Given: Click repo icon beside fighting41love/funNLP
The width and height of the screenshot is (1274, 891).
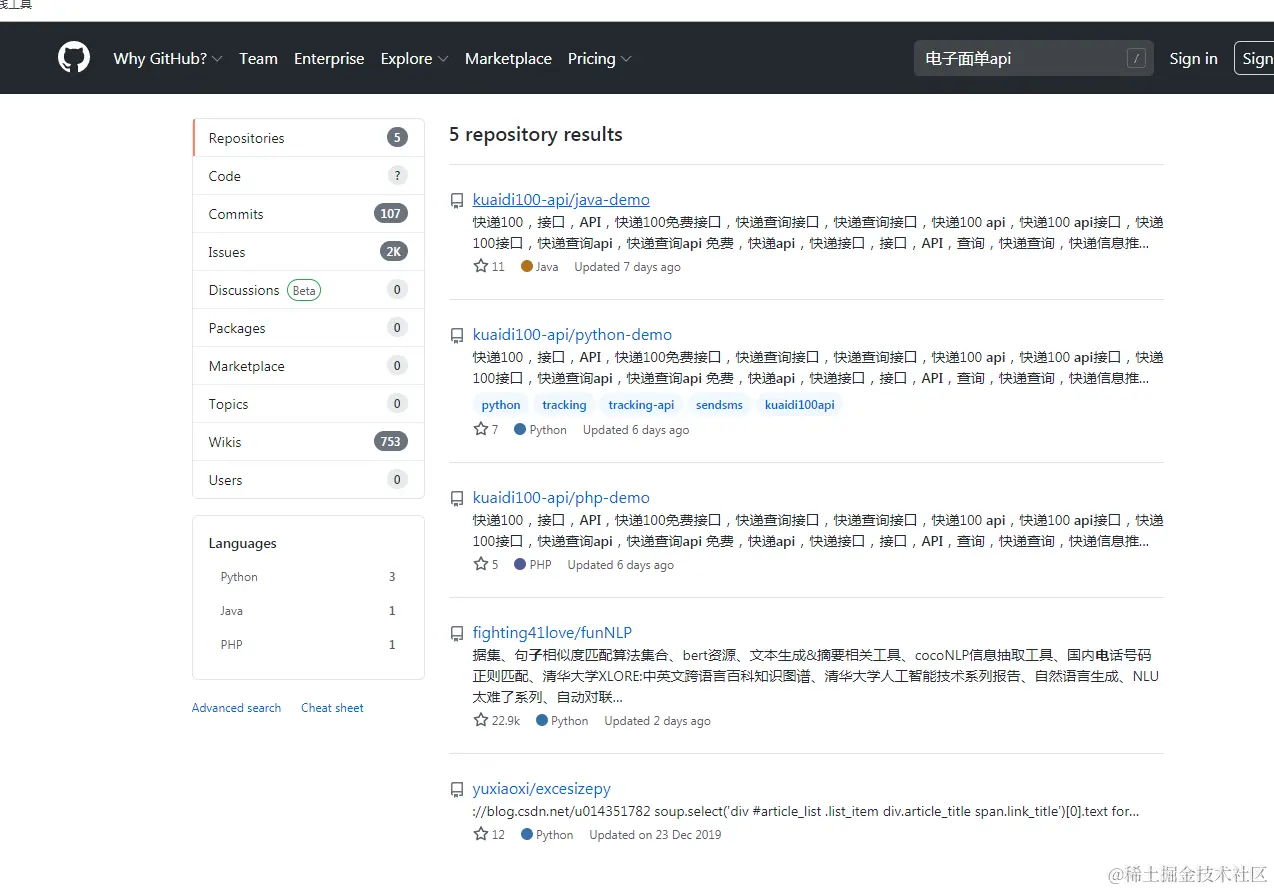Looking at the screenshot, I should [457, 634].
